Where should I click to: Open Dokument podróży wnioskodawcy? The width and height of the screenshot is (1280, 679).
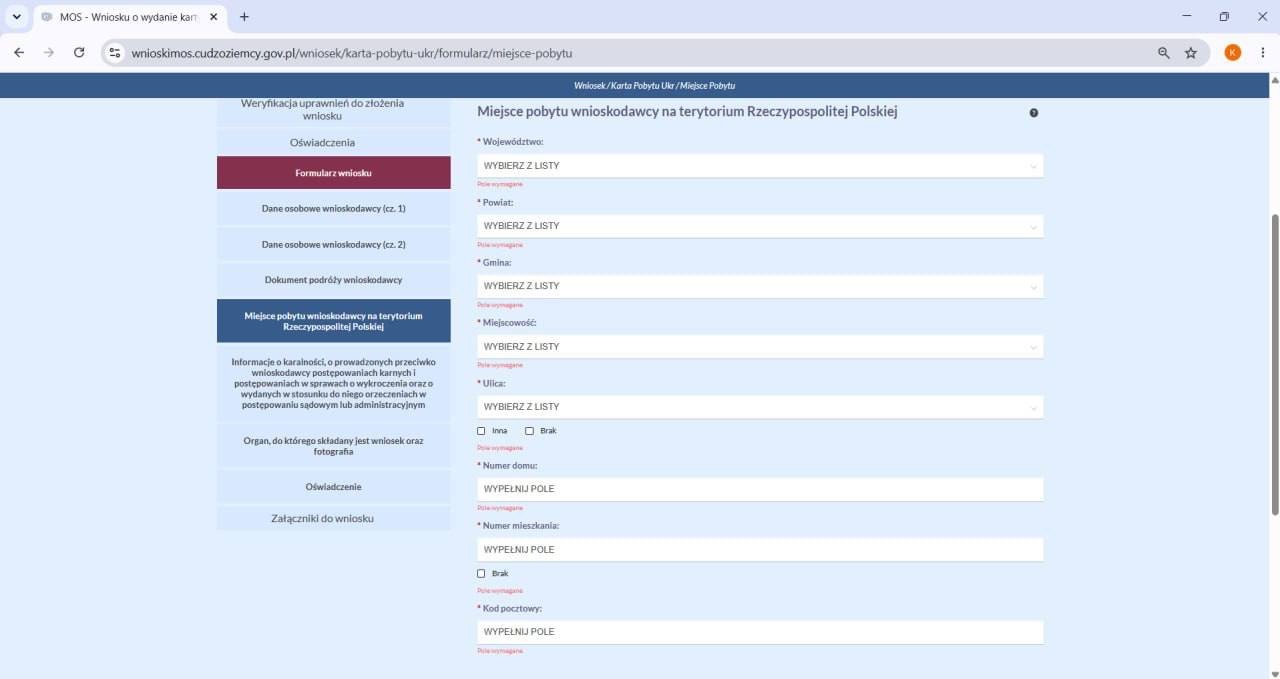point(334,280)
